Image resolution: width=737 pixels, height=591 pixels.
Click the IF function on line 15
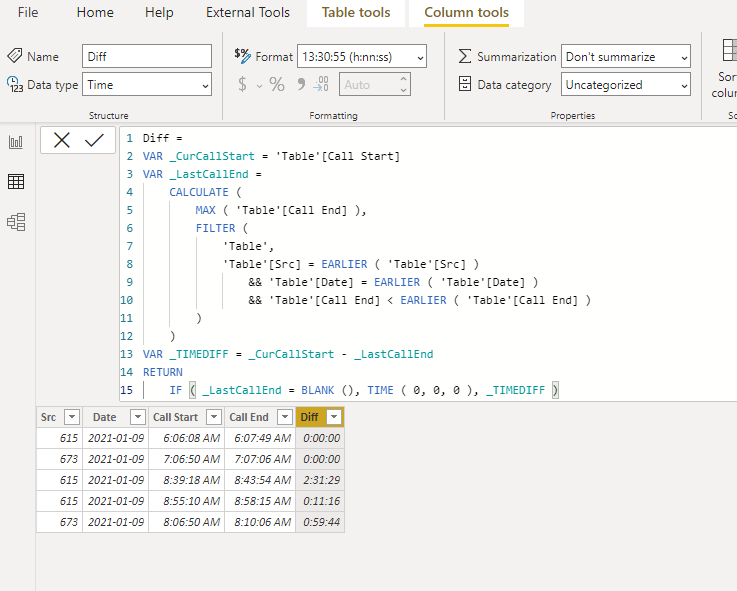pos(176,390)
